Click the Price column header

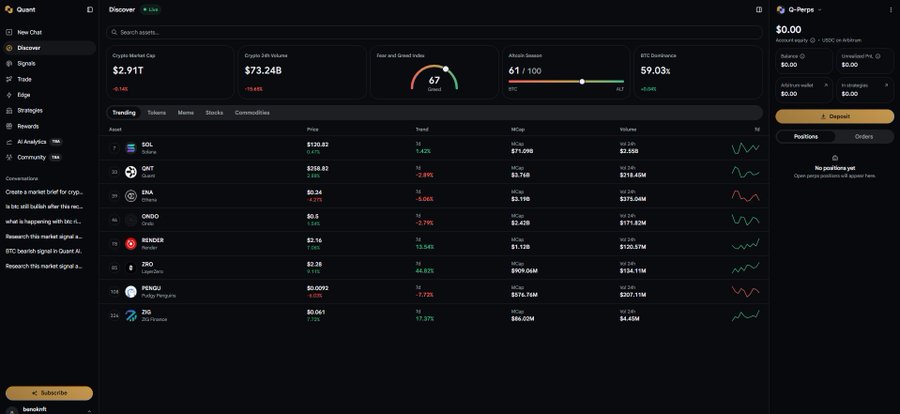pos(313,130)
